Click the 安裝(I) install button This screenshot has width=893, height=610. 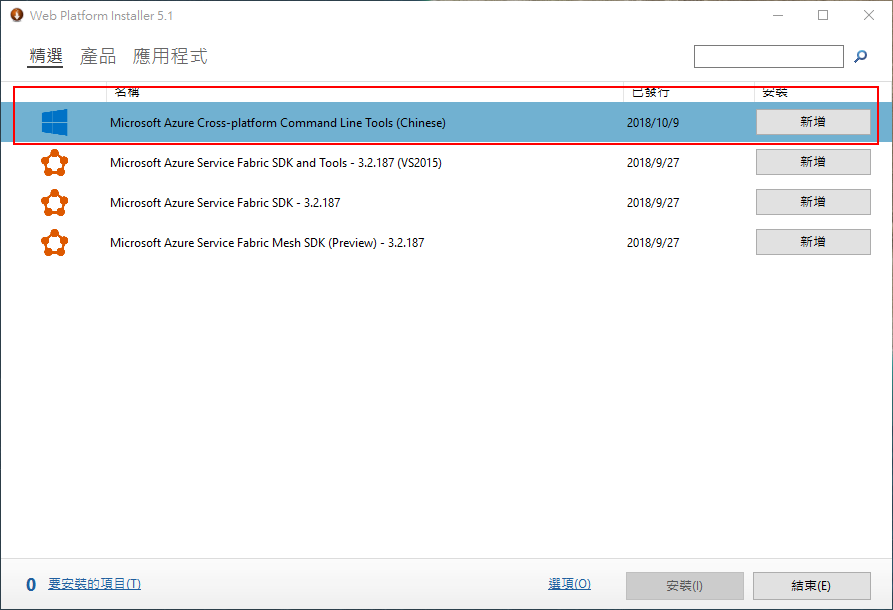click(685, 586)
